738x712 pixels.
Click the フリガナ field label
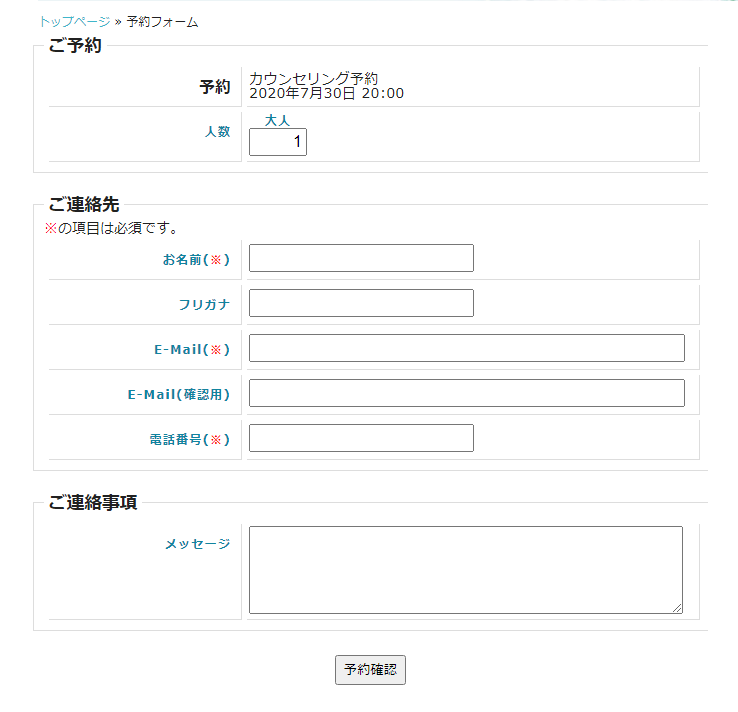click(204, 304)
